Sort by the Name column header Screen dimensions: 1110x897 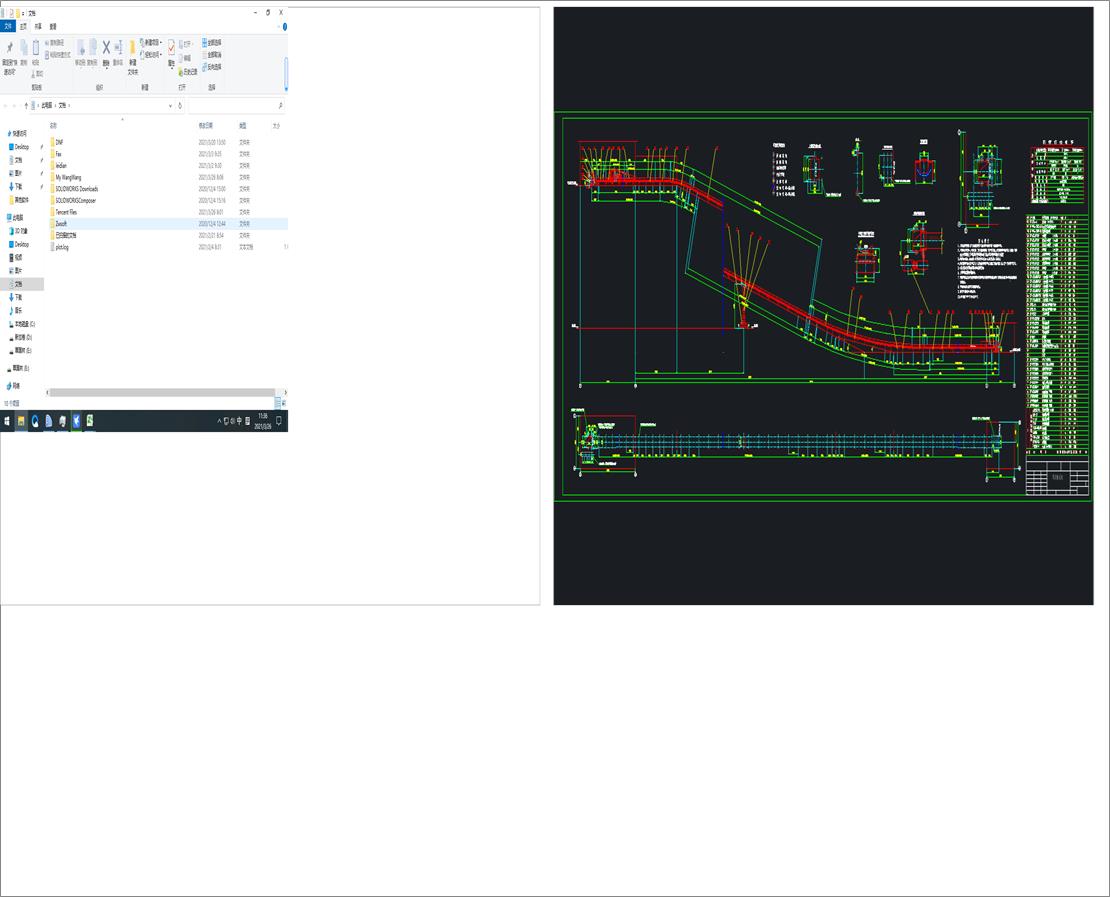[x=53, y=126]
